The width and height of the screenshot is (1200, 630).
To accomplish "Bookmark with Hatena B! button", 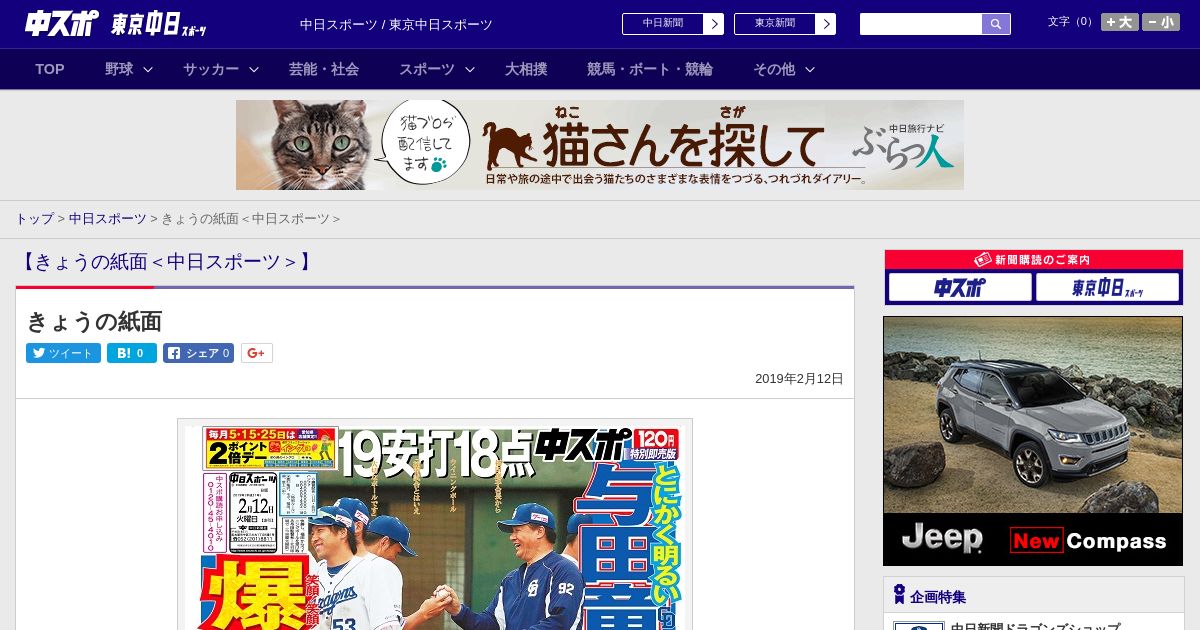I will (132, 353).
